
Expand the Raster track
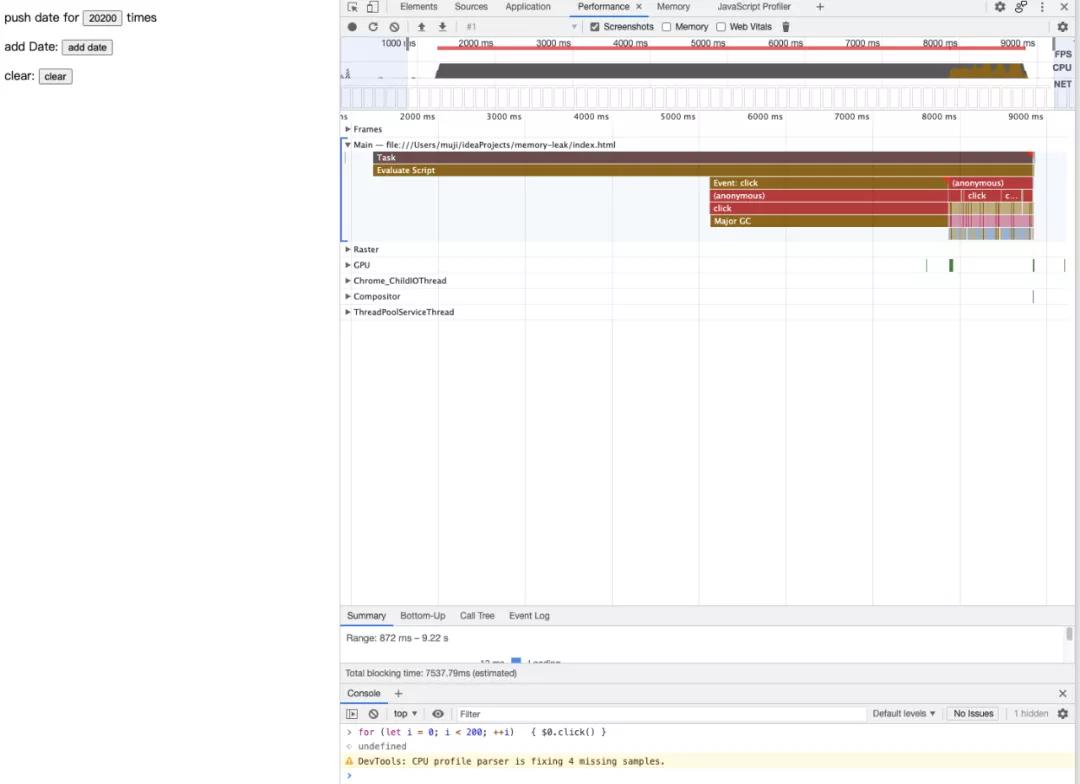point(348,249)
